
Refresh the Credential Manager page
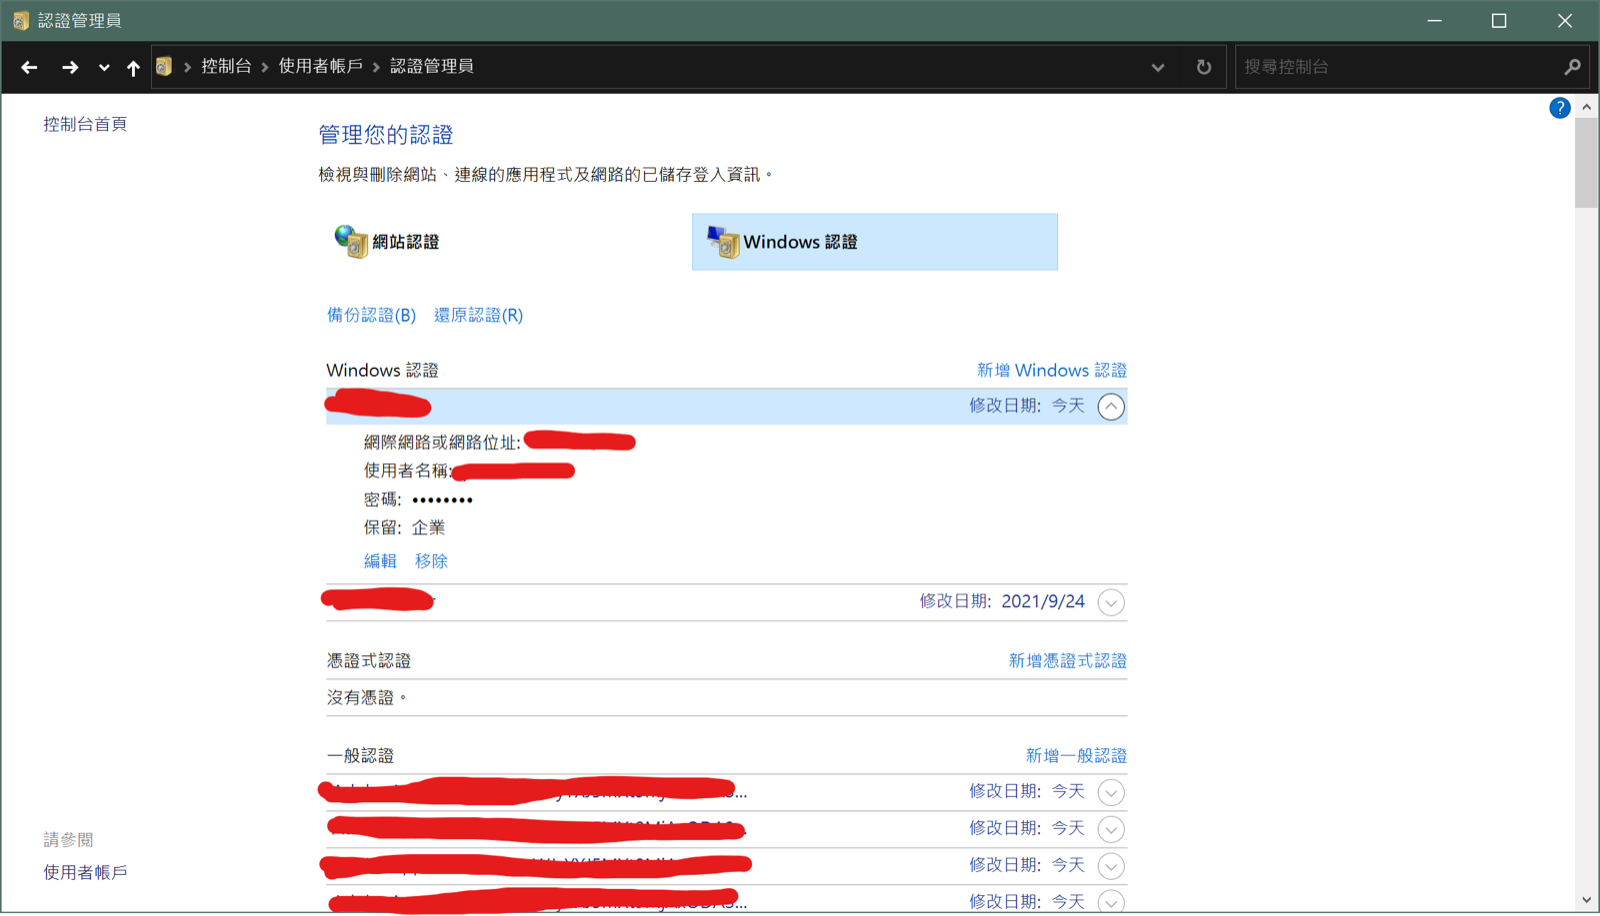(x=1204, y=67)
